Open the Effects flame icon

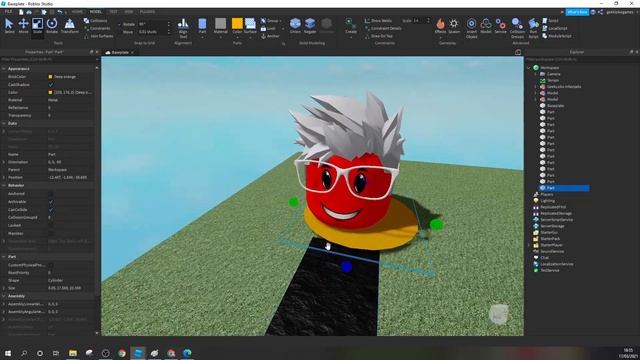point(440,24)
